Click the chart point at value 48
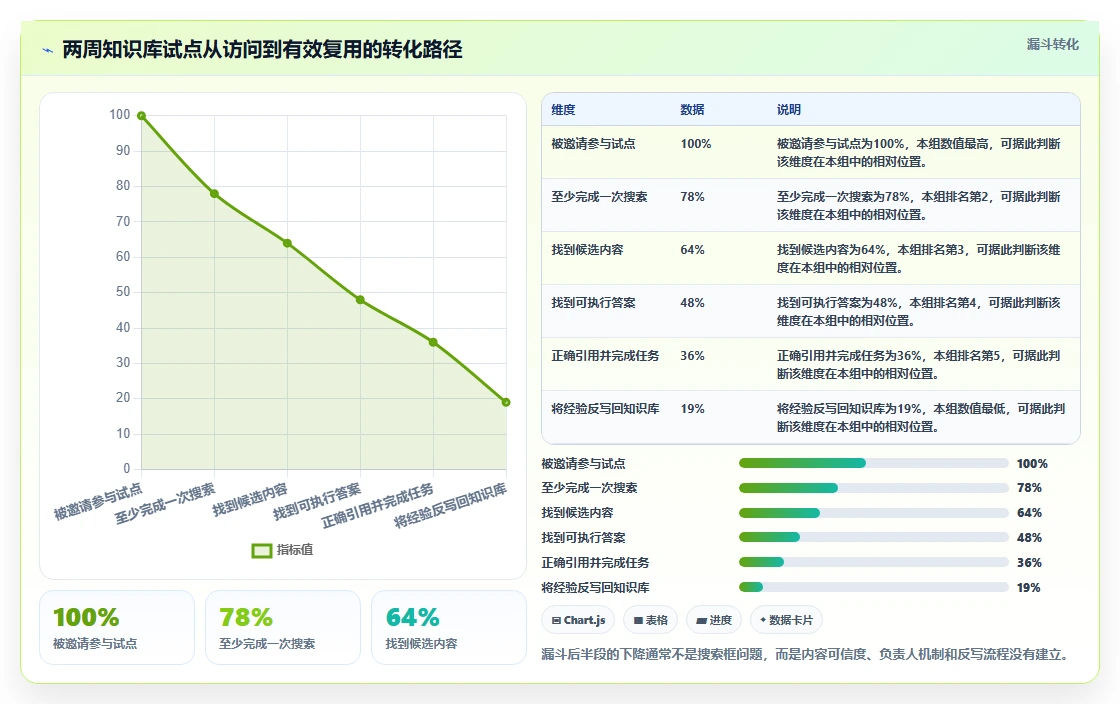This screenshot has width=1120, height=704. coord(360,300)
